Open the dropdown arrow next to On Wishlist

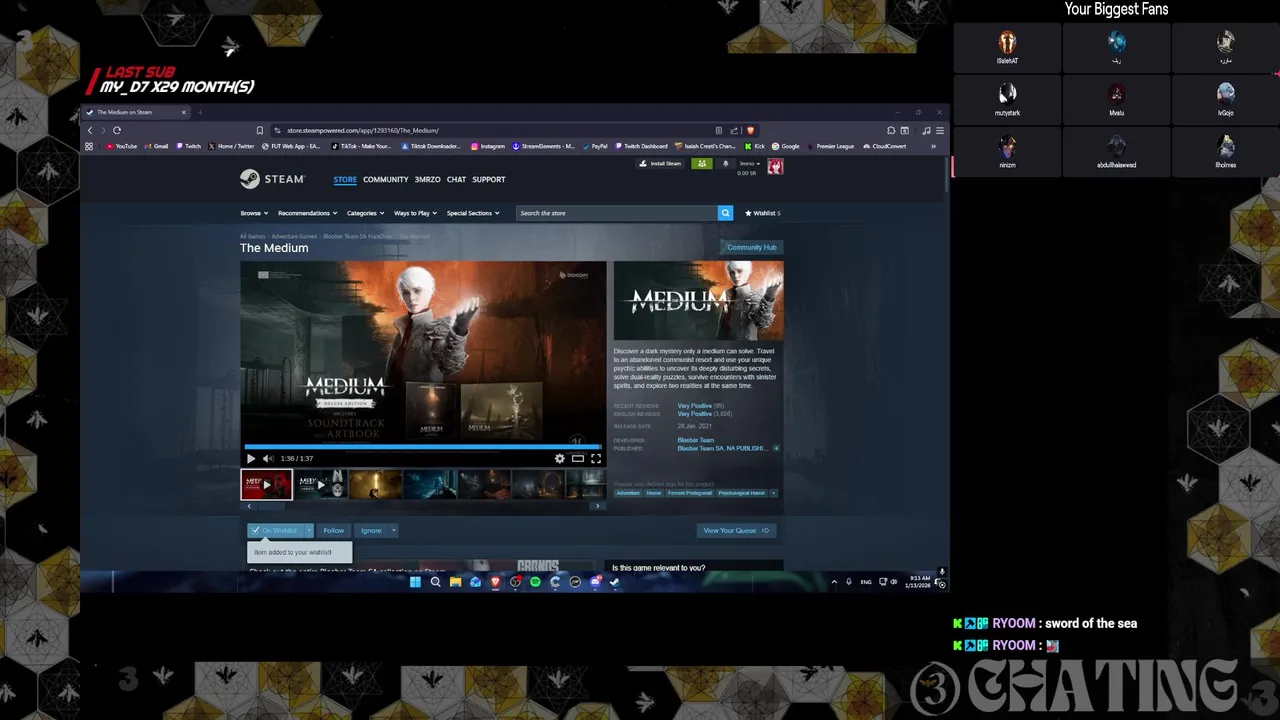[x=309, y=530]
